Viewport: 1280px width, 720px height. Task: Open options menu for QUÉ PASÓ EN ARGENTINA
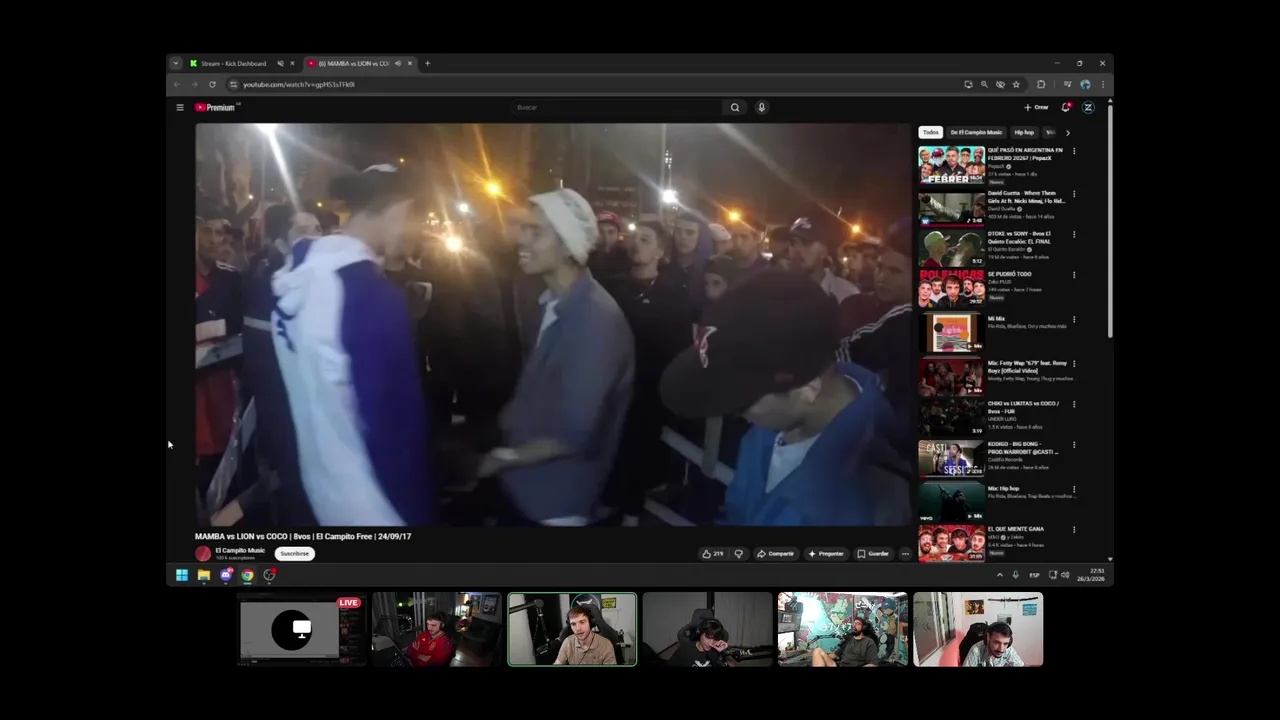click(1074, 151)
